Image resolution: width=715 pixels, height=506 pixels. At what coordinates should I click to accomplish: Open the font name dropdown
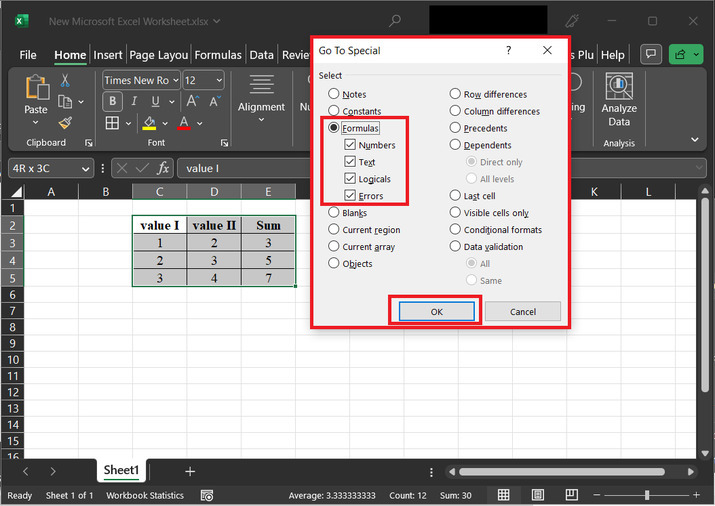(x=175, y=80)
